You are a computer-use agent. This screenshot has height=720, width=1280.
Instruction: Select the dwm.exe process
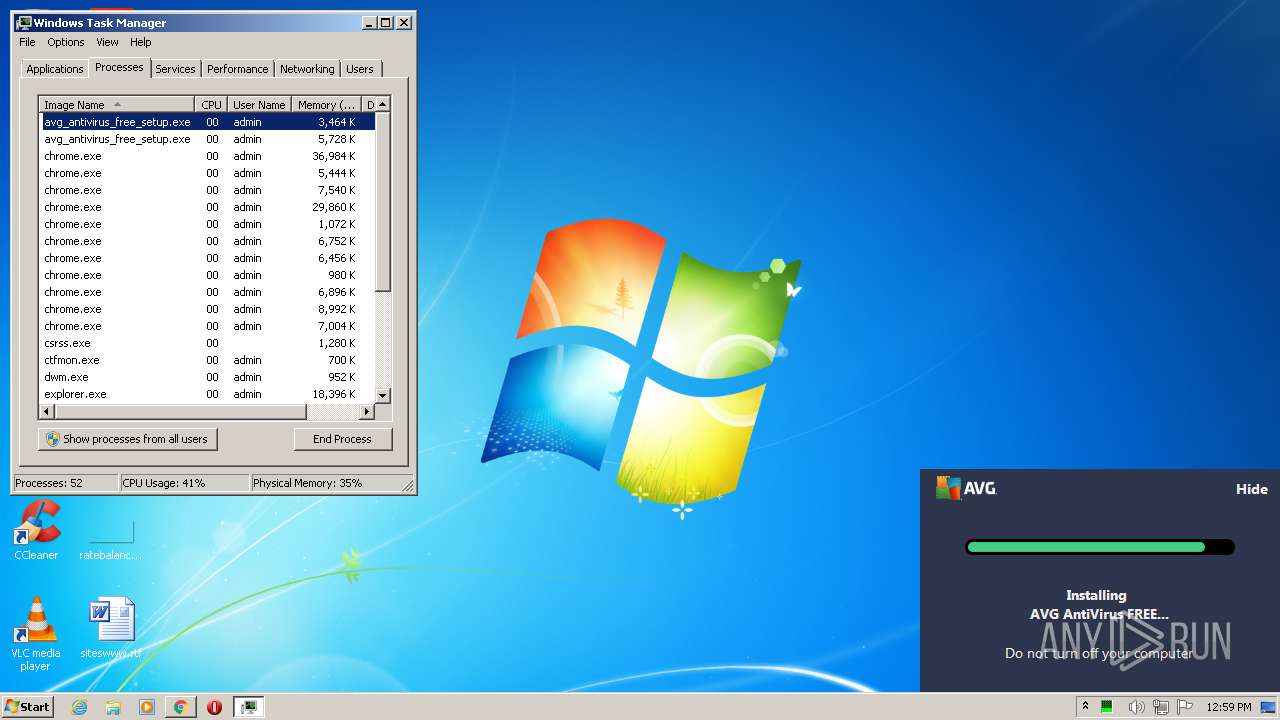pyautogui.click(x=208, y=377)
